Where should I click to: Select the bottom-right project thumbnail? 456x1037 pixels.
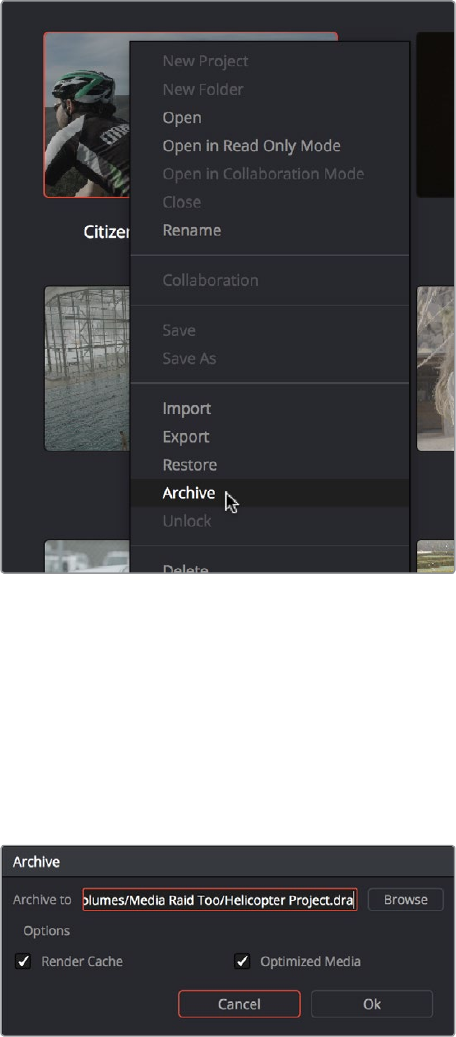click(x=435, y=556)
